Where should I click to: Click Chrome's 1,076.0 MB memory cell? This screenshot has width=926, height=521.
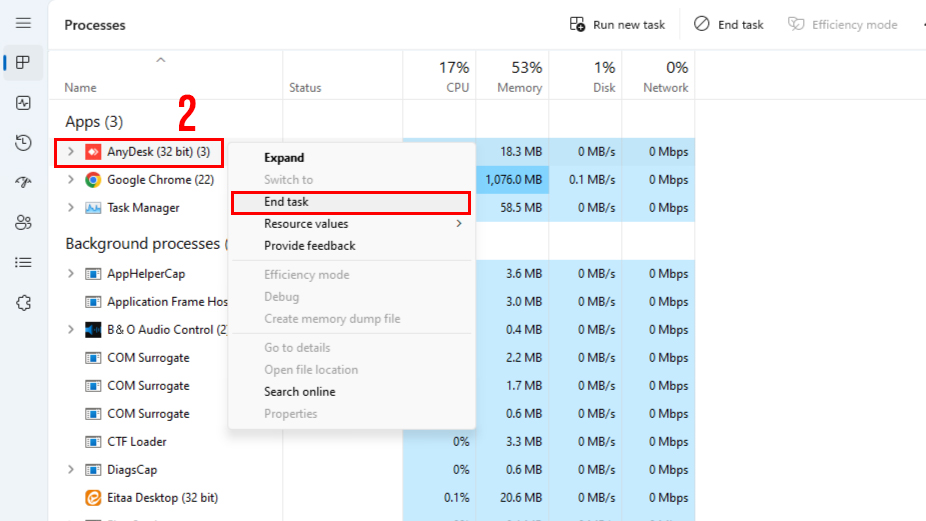(x=513, y=180)
